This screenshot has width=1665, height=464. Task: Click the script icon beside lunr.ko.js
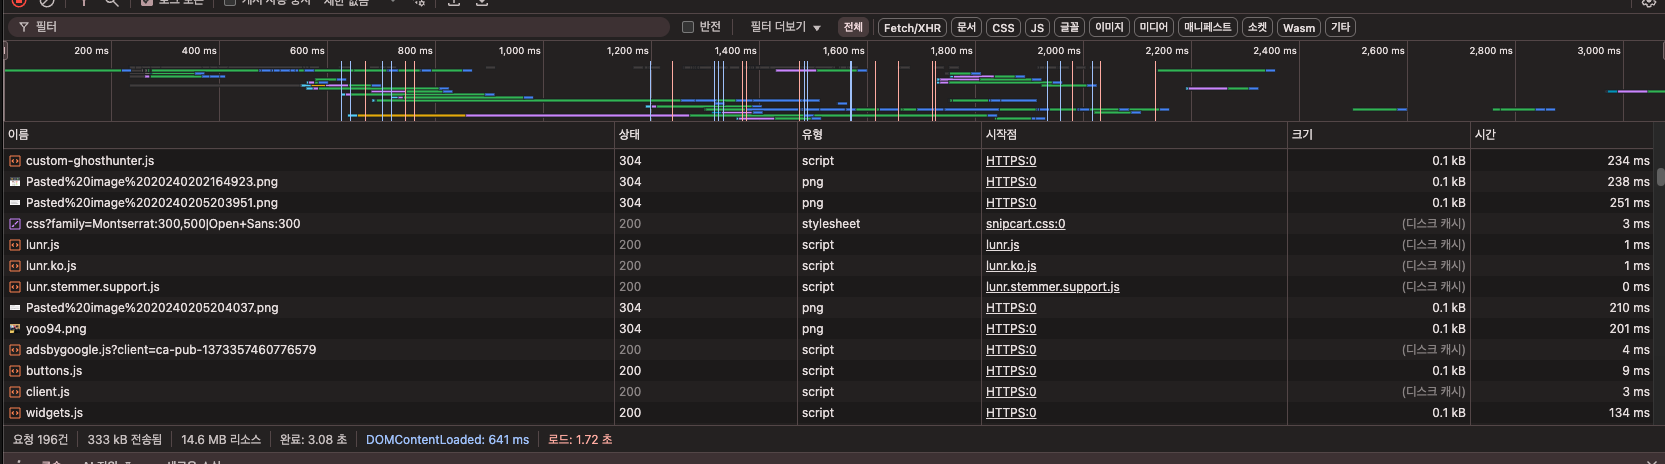15,266
